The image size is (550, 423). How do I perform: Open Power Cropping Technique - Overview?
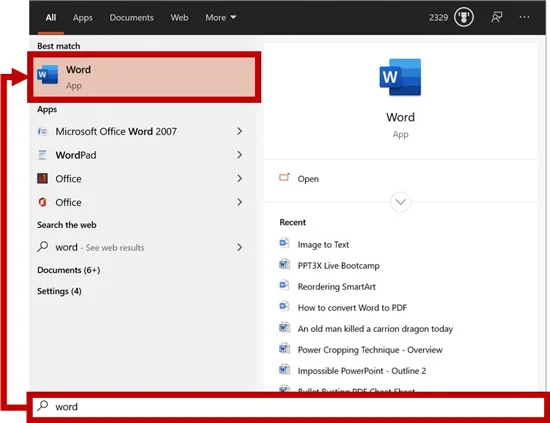370,350
